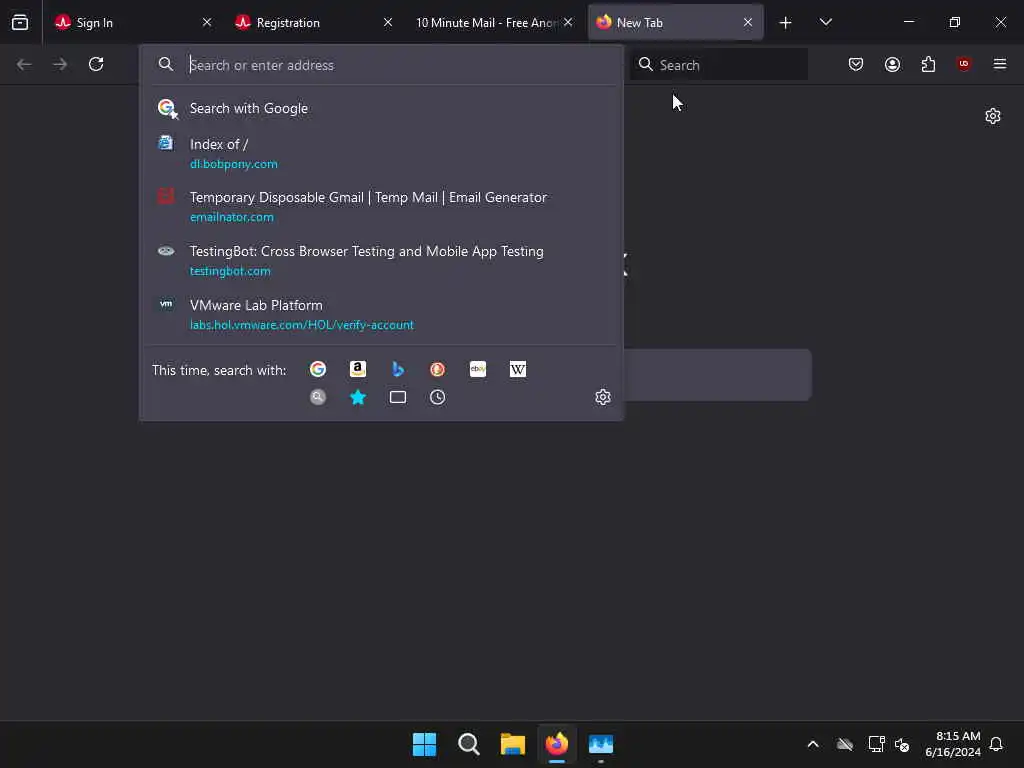The height and width of the screenshot is (768, 1024).
Task: Search this time with eBay
Action: (478, 370)
